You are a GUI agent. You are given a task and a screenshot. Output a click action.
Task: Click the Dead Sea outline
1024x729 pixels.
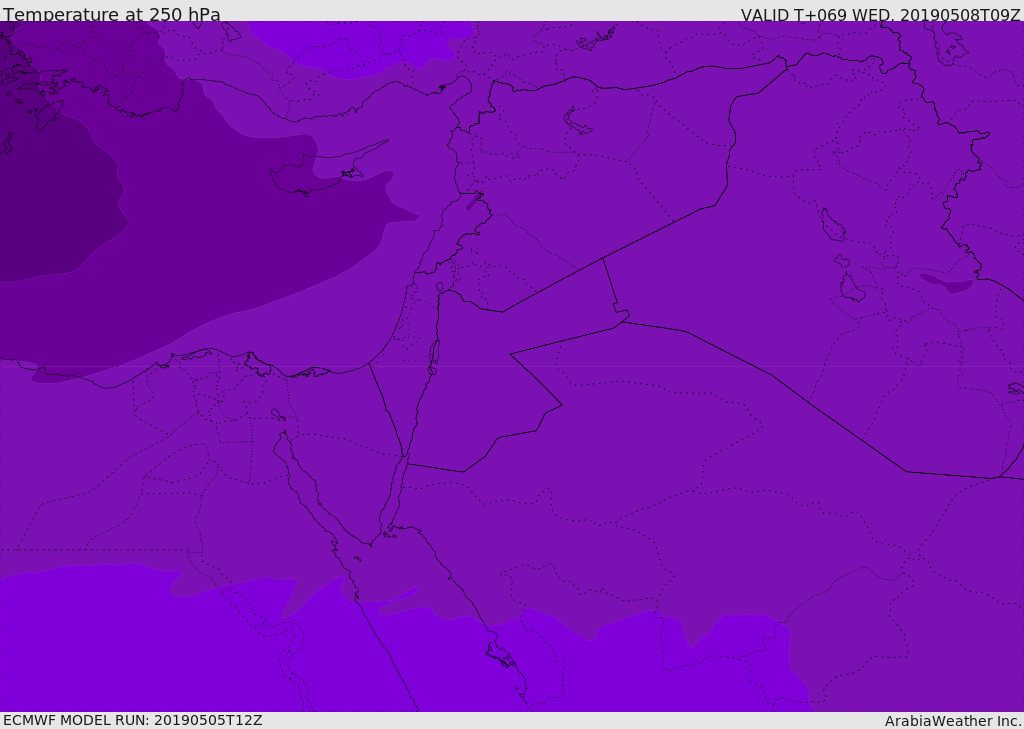(434, 355)
